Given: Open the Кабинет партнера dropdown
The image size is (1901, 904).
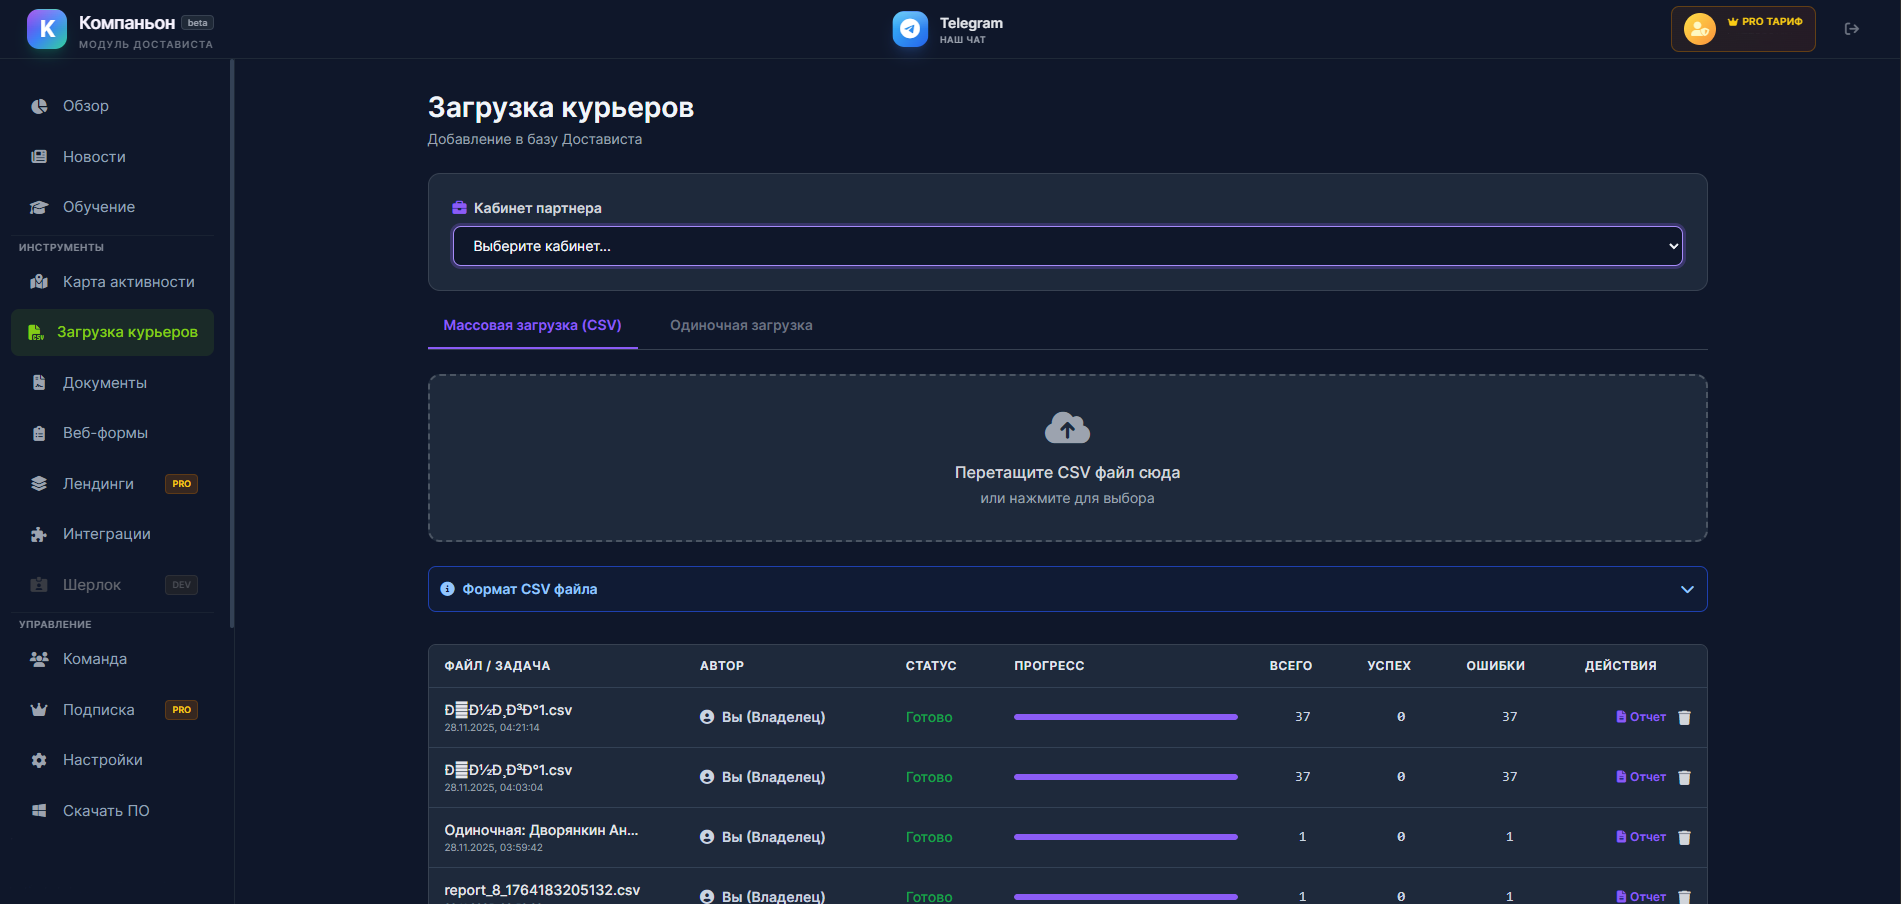Looking at the screenshot, I should (x=1067, y=246).
